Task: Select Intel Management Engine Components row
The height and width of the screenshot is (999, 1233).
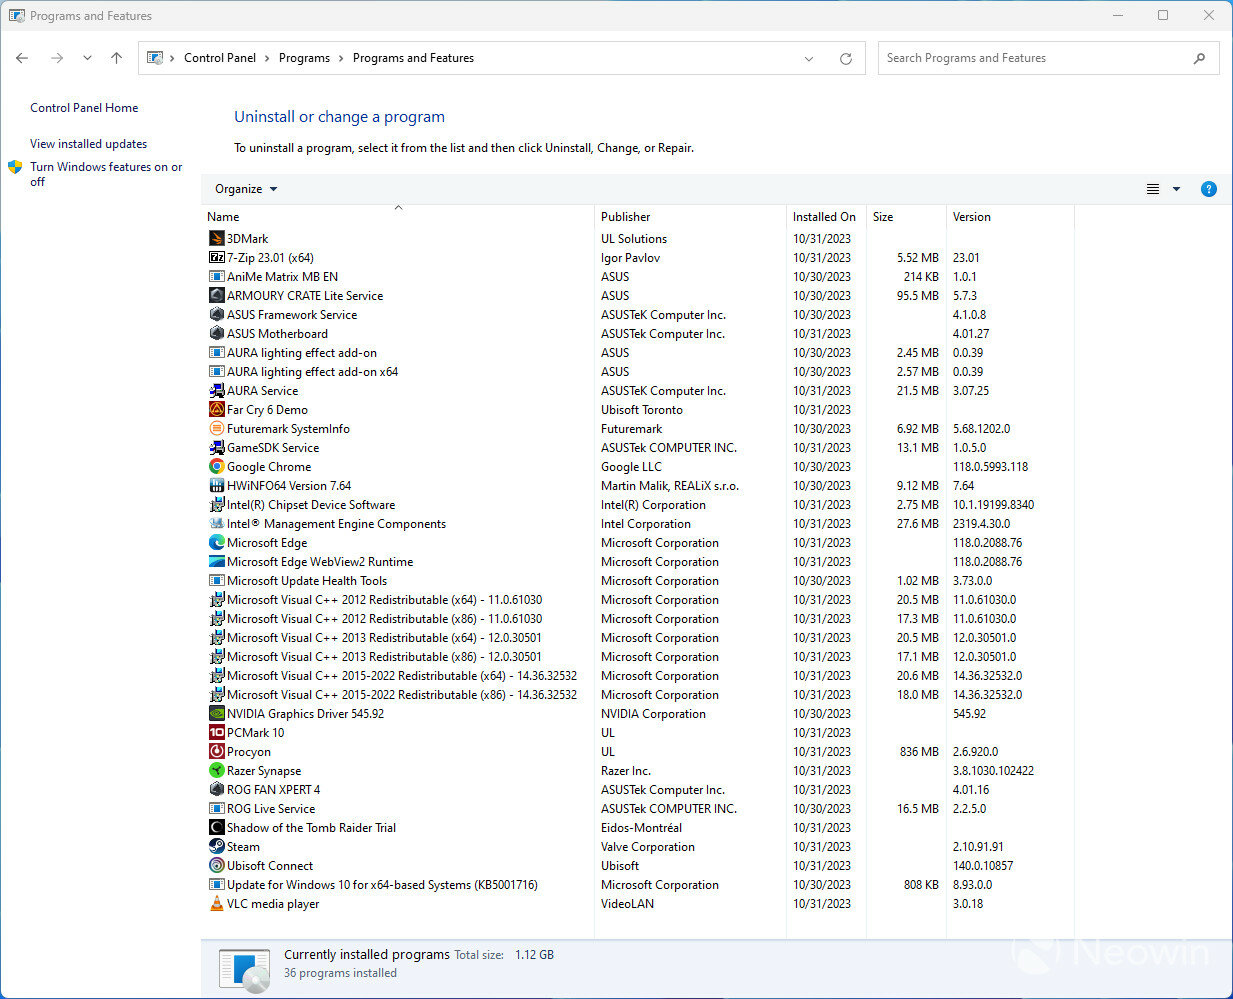Action: tap(640, 523)
